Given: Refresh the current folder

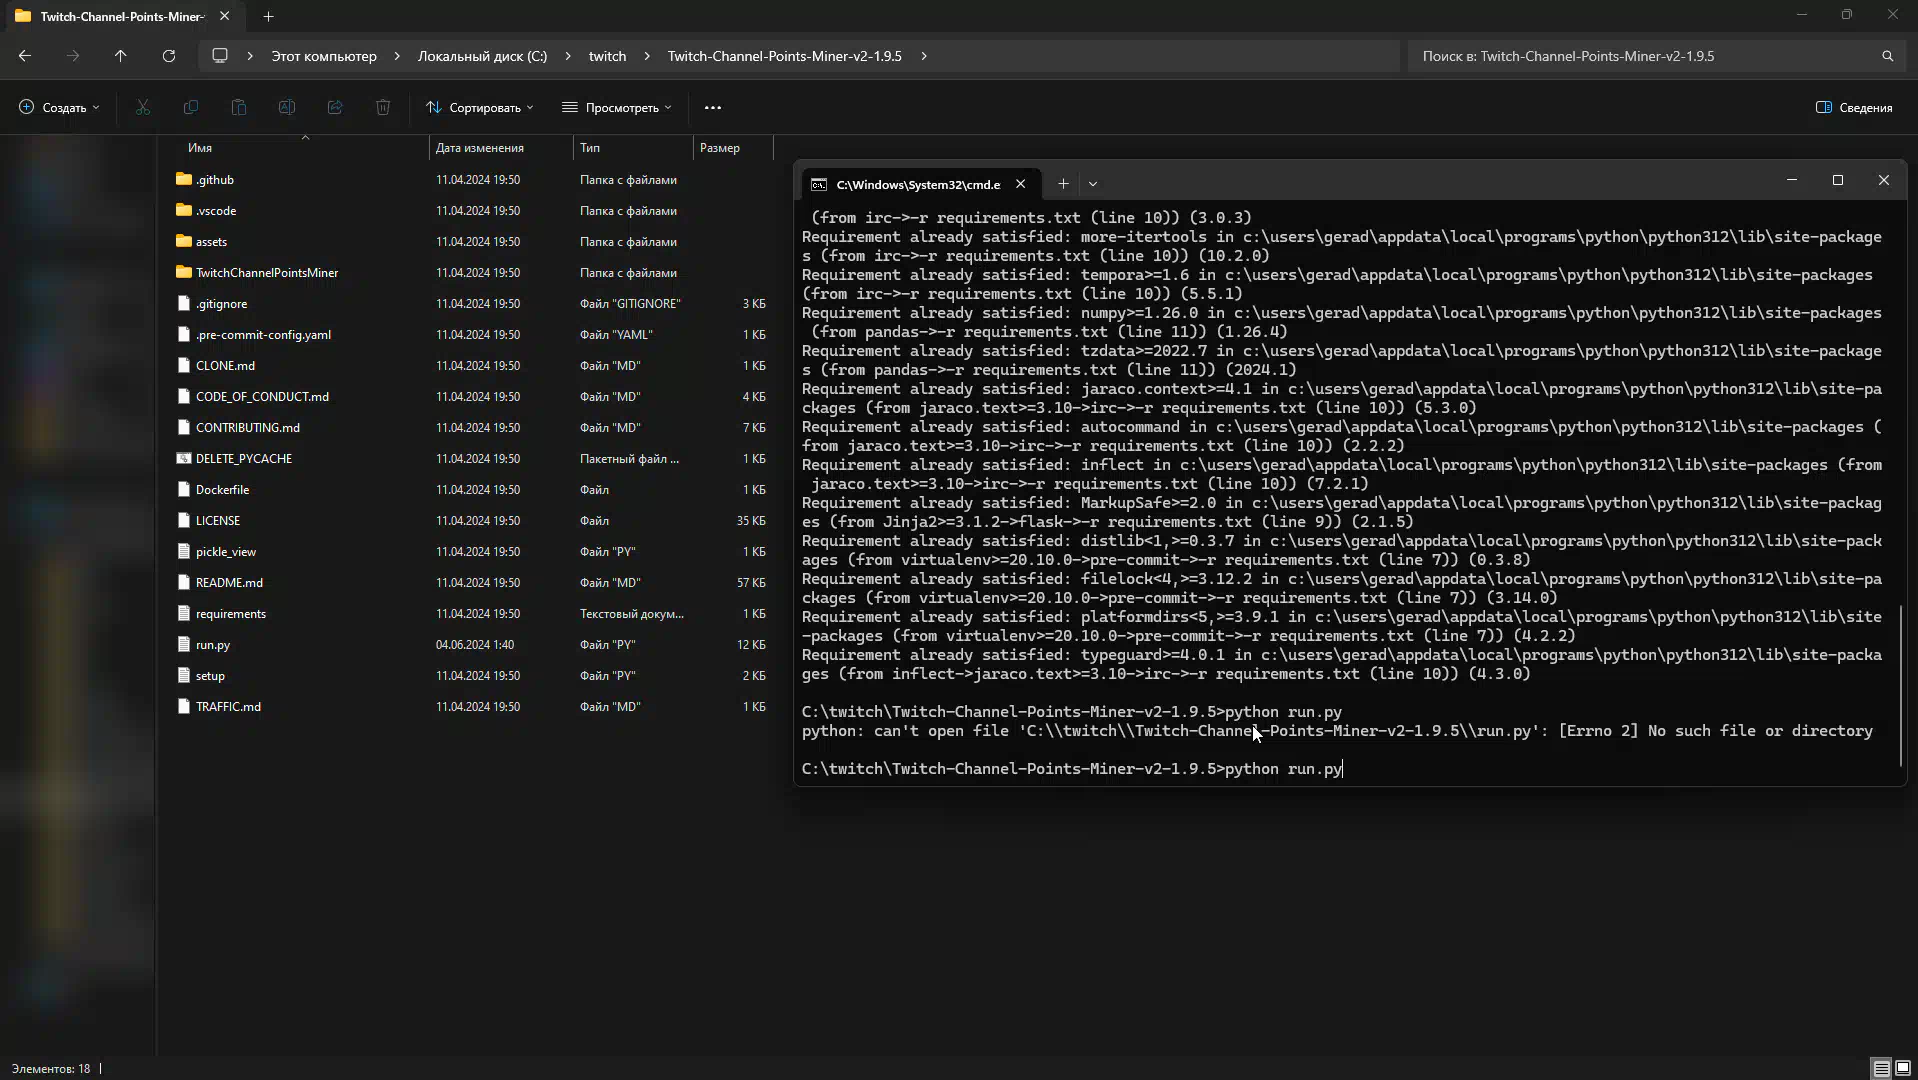Looking at the screenshot, I should tap(169, 56).
